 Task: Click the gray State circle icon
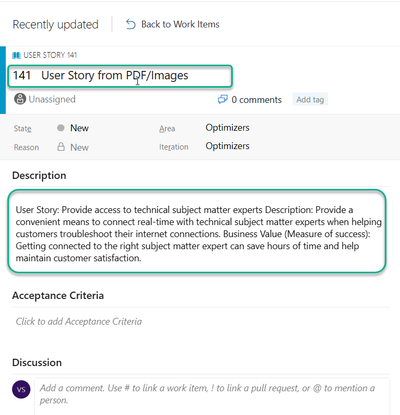pos(61,128)
